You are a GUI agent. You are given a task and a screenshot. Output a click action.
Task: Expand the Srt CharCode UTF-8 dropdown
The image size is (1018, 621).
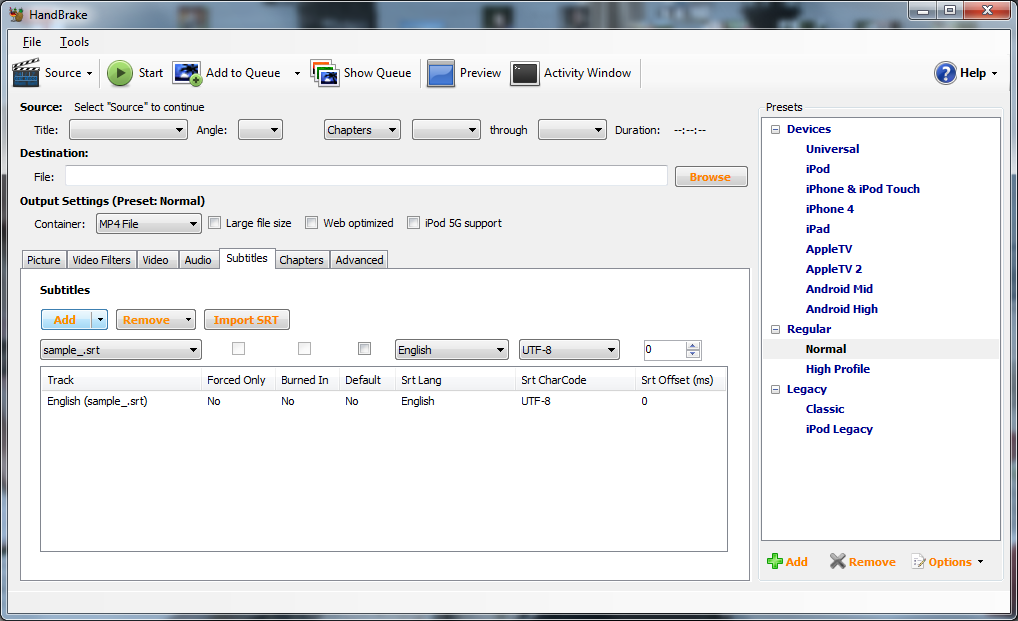[x=569, y=350]
